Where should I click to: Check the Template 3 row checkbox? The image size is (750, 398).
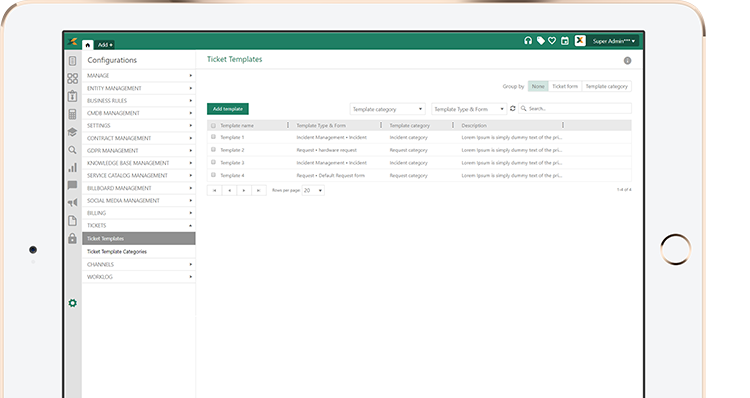[213, 162]
